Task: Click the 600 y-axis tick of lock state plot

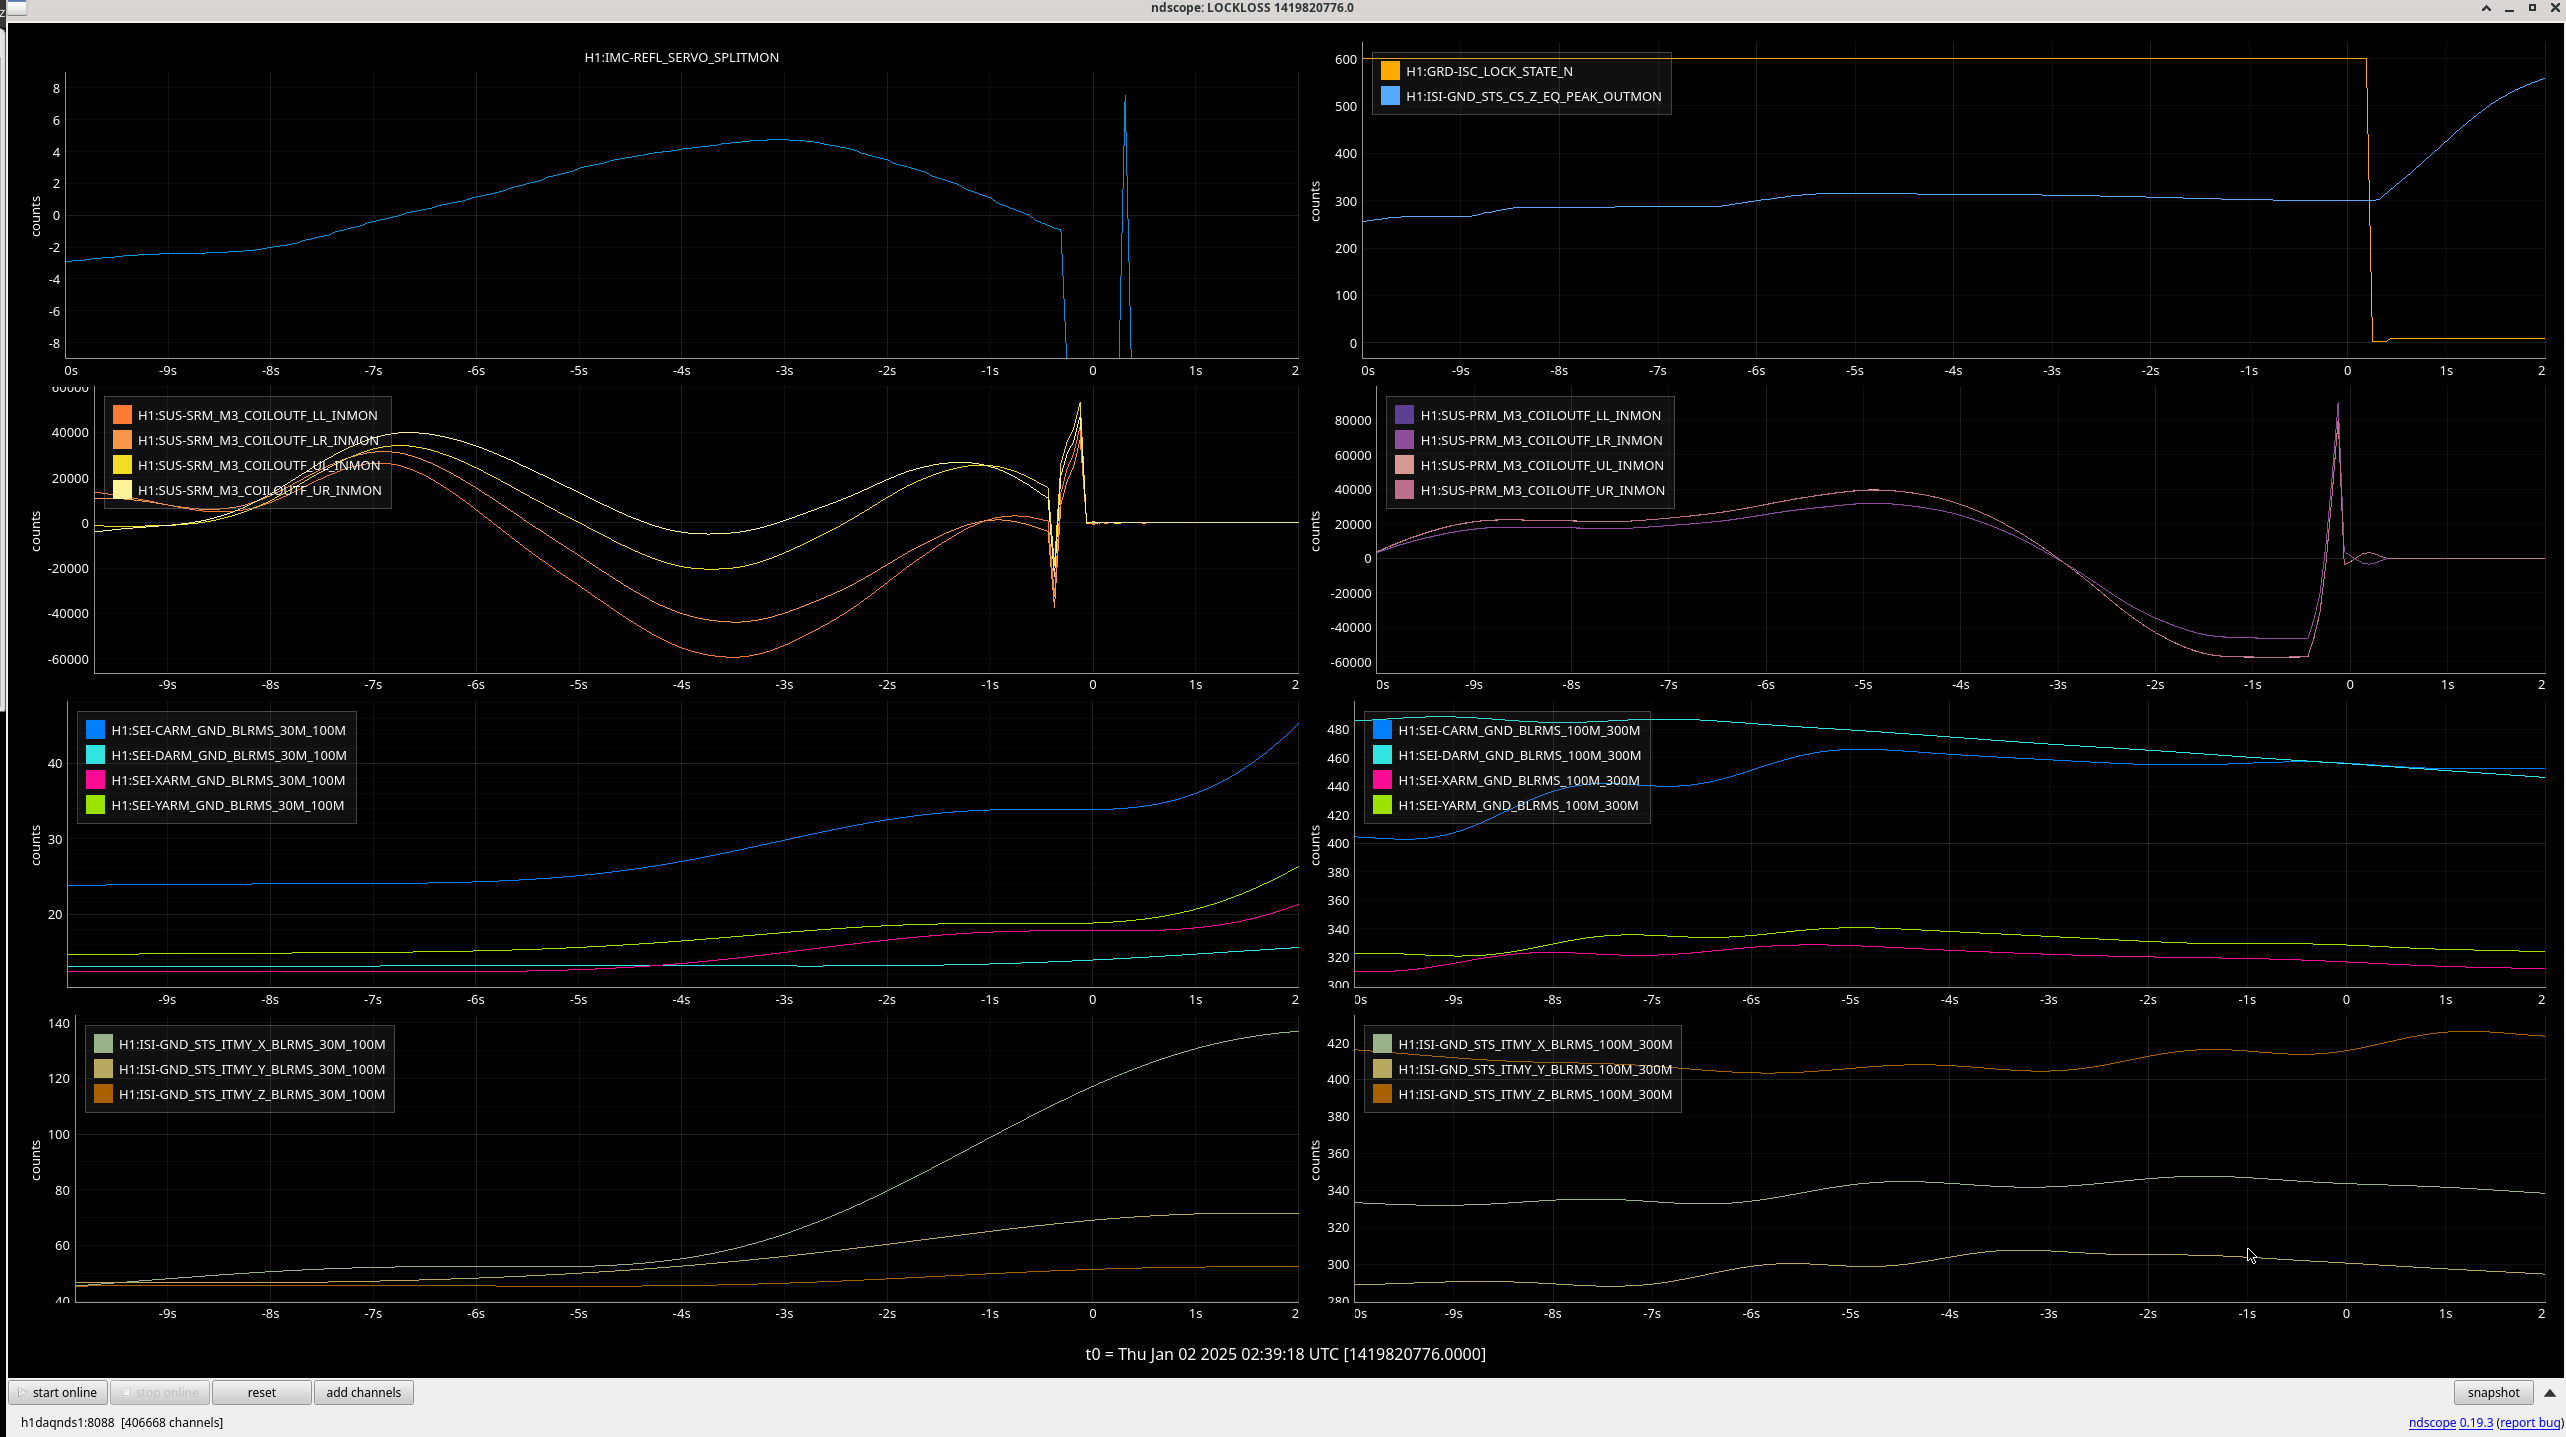Action: (x=1345, y=59)
